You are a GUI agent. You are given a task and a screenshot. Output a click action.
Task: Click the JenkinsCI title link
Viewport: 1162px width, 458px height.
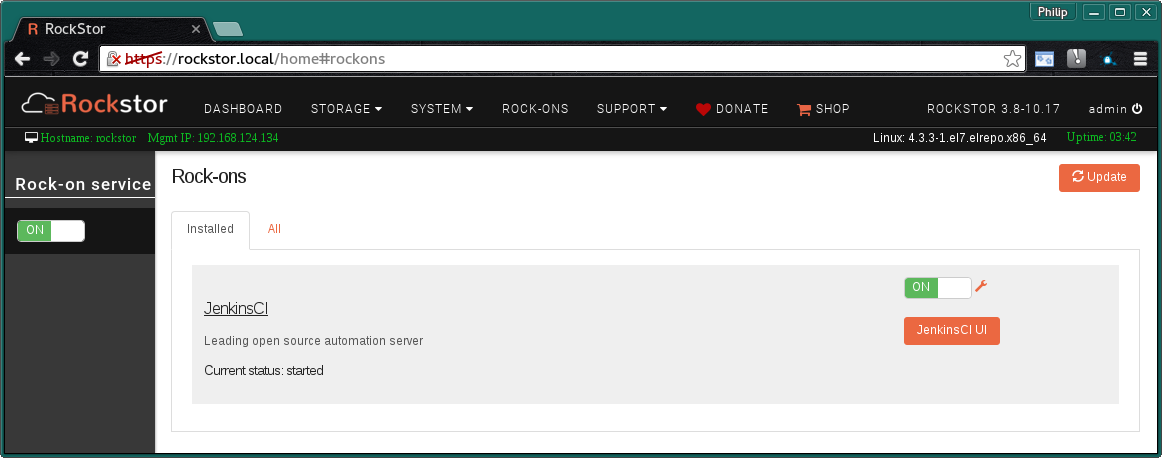236,309
